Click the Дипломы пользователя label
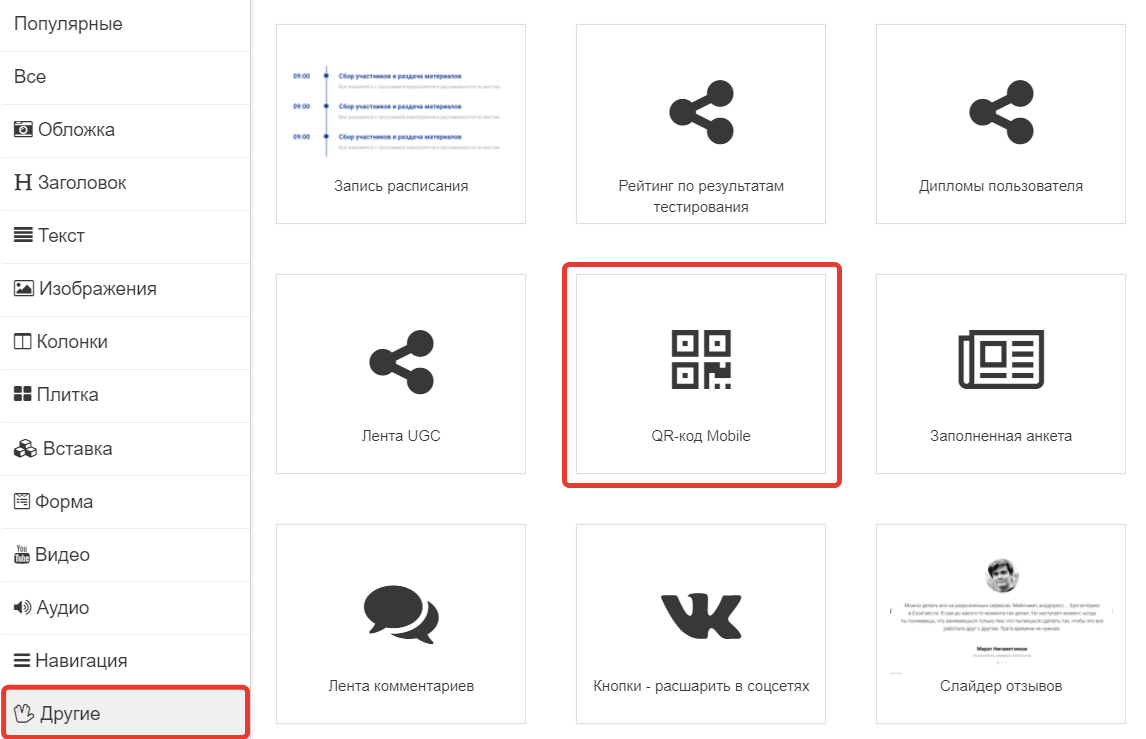Image resolution: width=1146 pixels, height=739 pixels. tap(1001, 186)
